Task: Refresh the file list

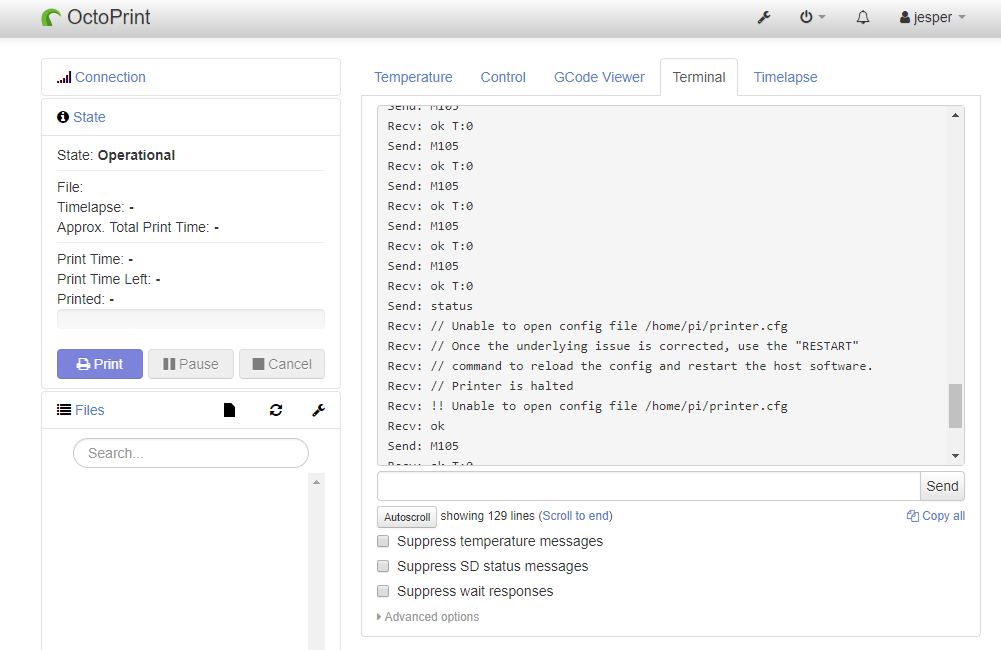Action: coord(276,410)
